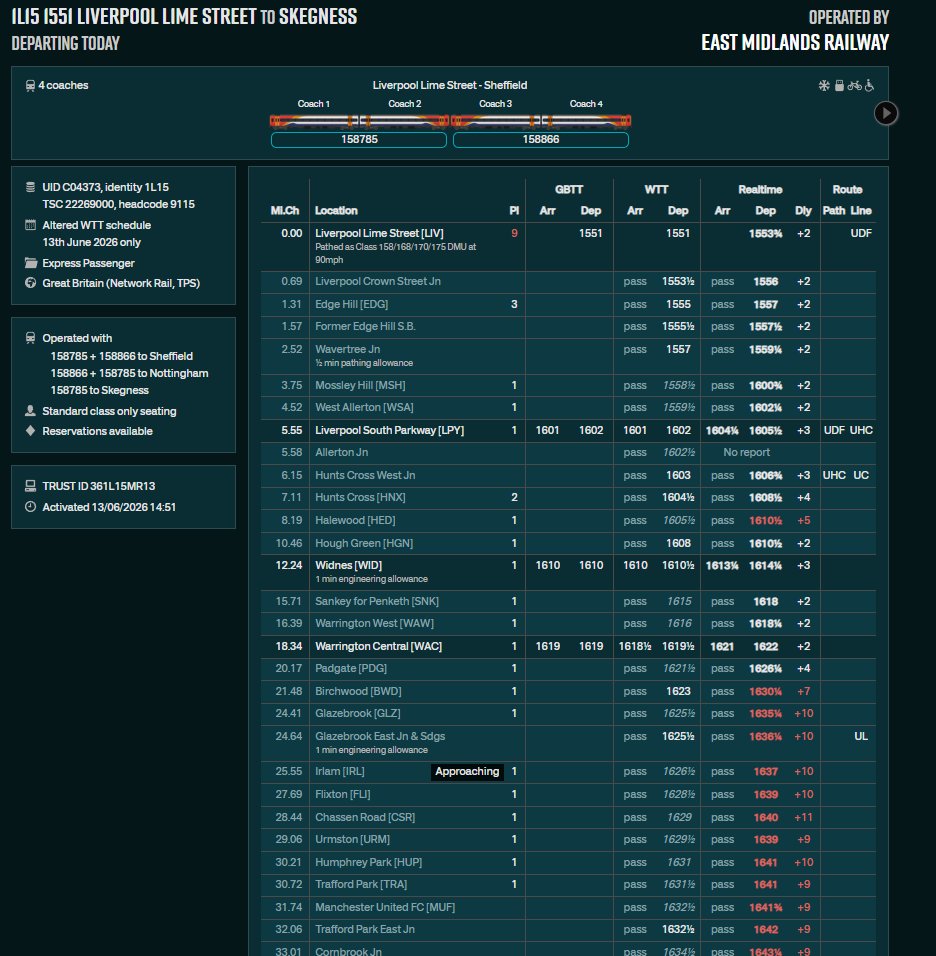Click the person icon beside Standard class seating
Screen dimensions: 936x956
[30, 411]
